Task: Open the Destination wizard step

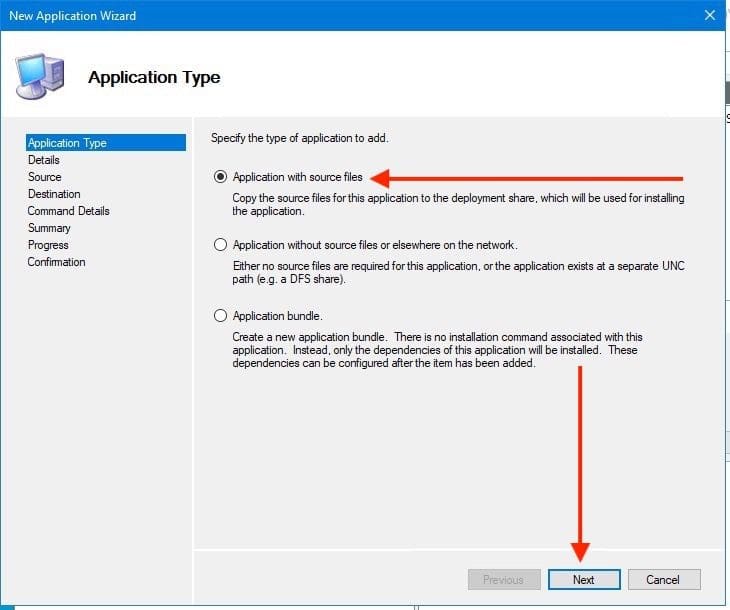Action: pyautogui.click(x=54, y=194)
